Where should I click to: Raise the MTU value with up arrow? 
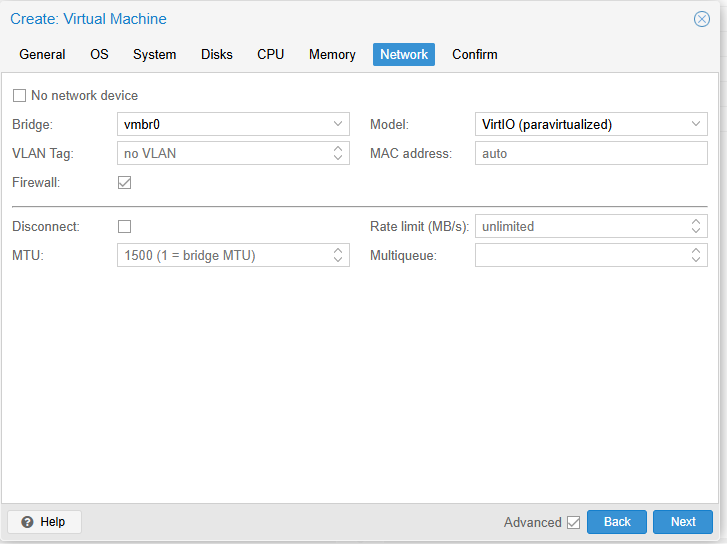tap(338, 250)
